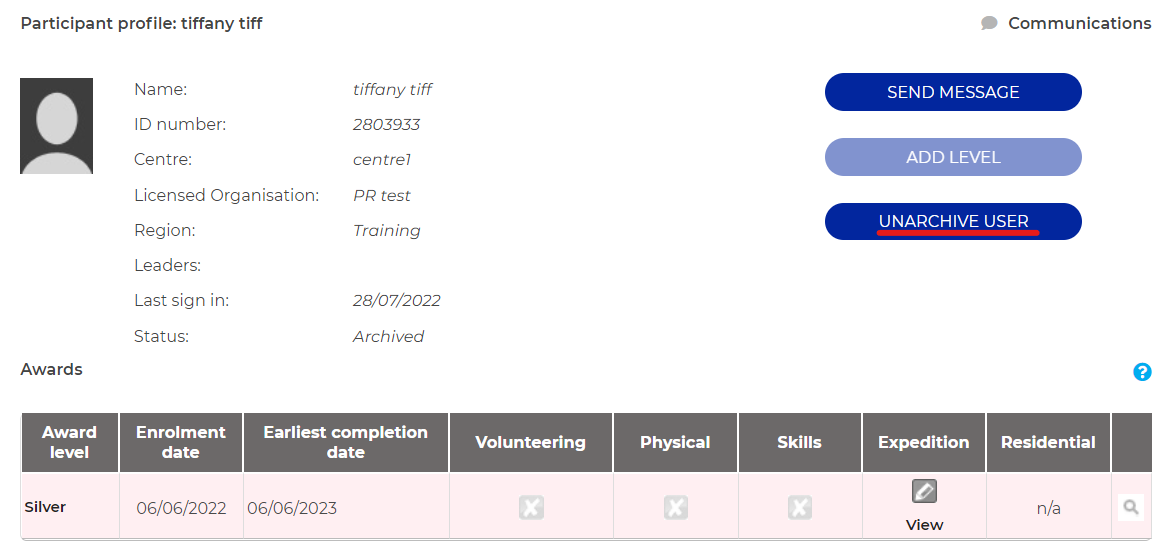Select the Award level column header

point(70,442)
